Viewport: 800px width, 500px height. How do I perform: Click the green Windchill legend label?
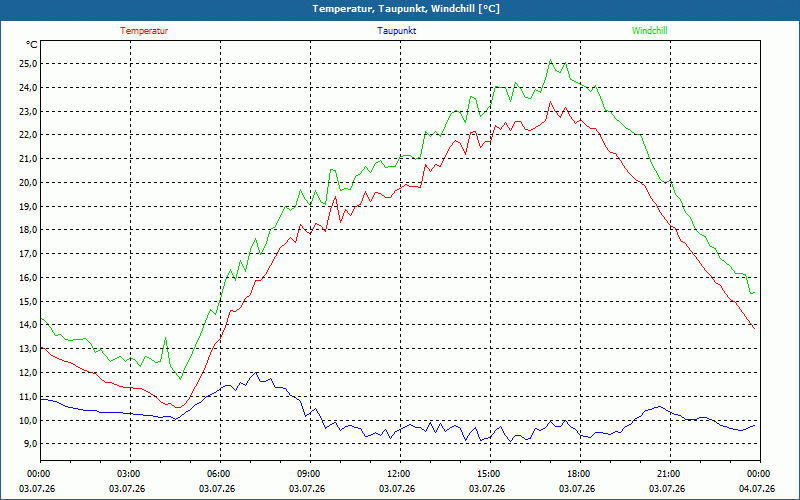(649, 31)
